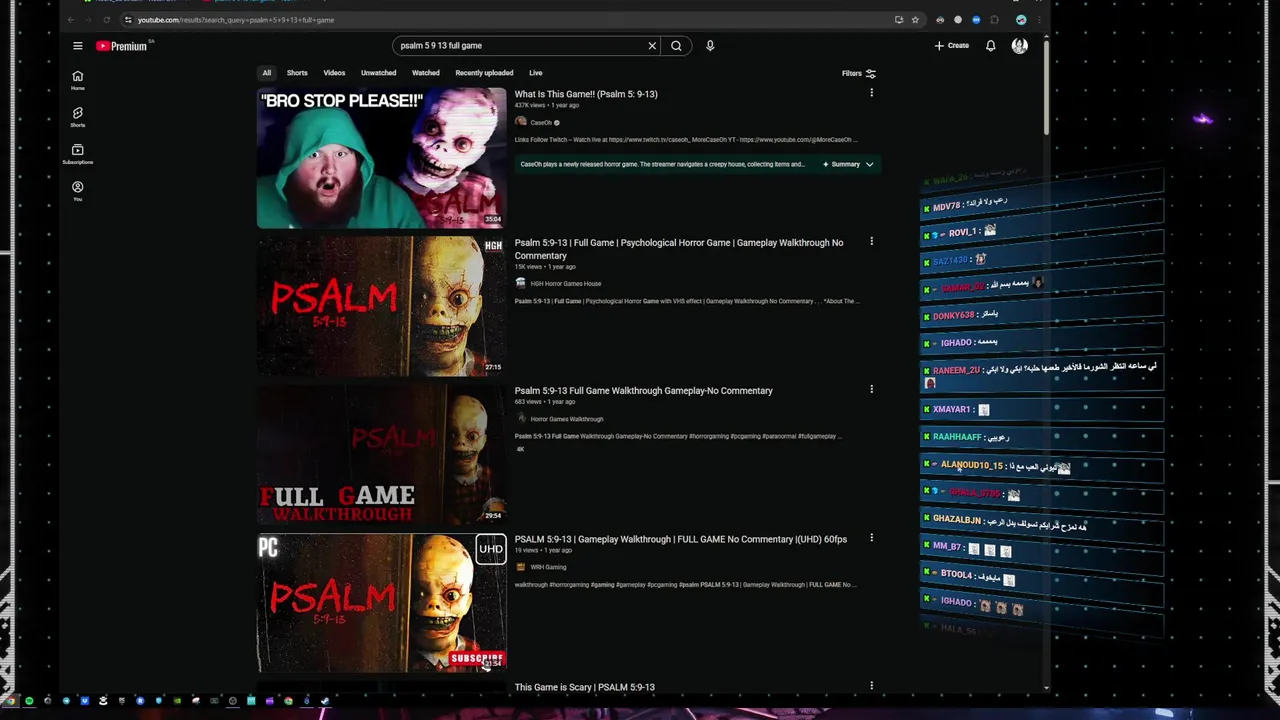Screen dimensions: 1280x720
Task: Open more options for No Commentary walkthrough video
Action: pyautogui.click(x=871, y=389)
